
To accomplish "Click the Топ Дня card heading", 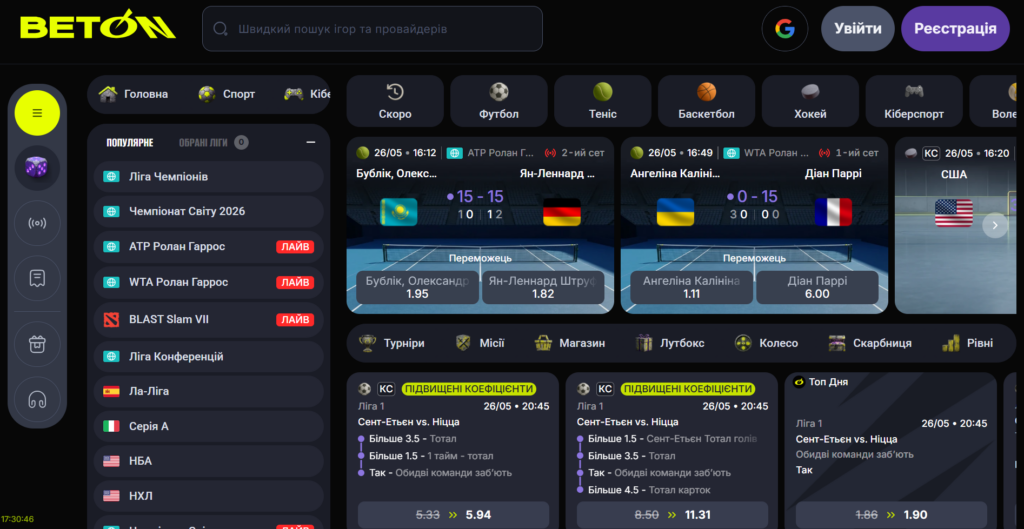I will (827, 382).
